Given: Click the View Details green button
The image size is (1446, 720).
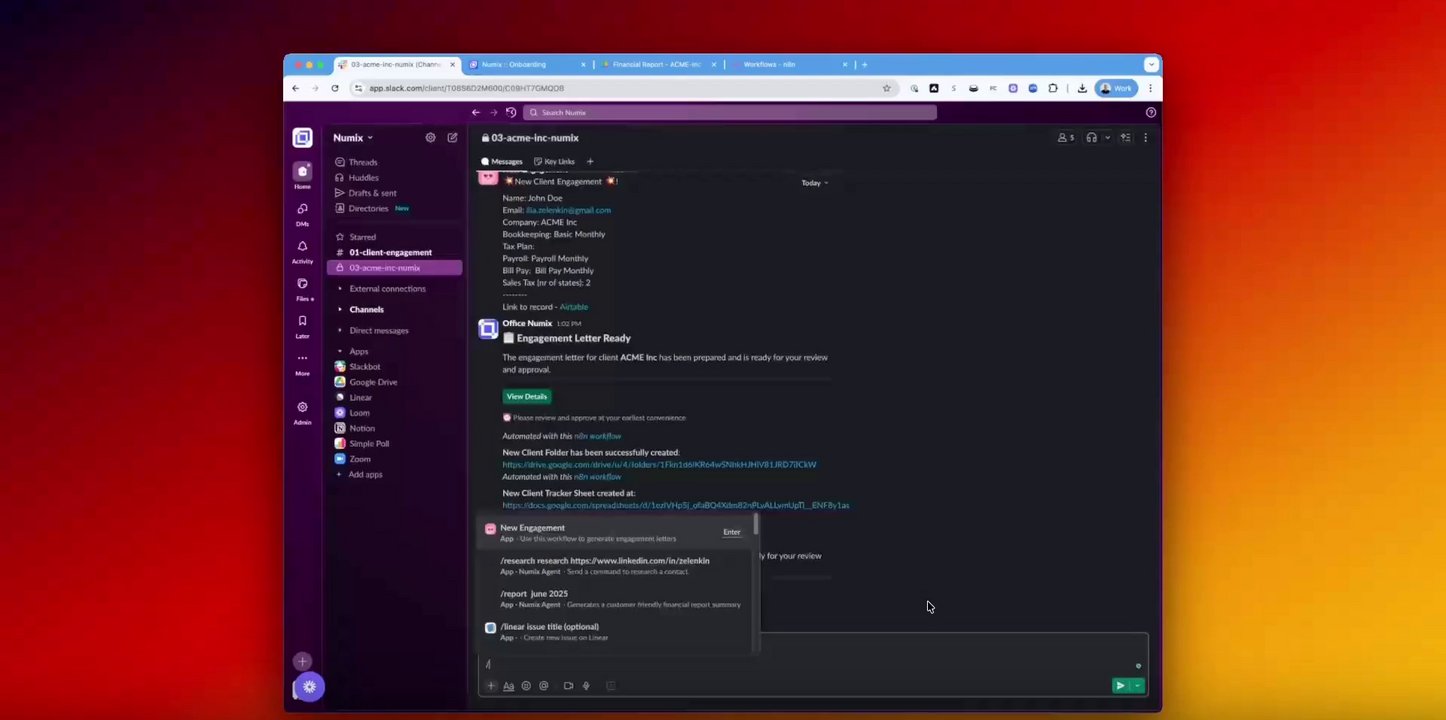Looking at the screenshot, I should tap(527, 396).
